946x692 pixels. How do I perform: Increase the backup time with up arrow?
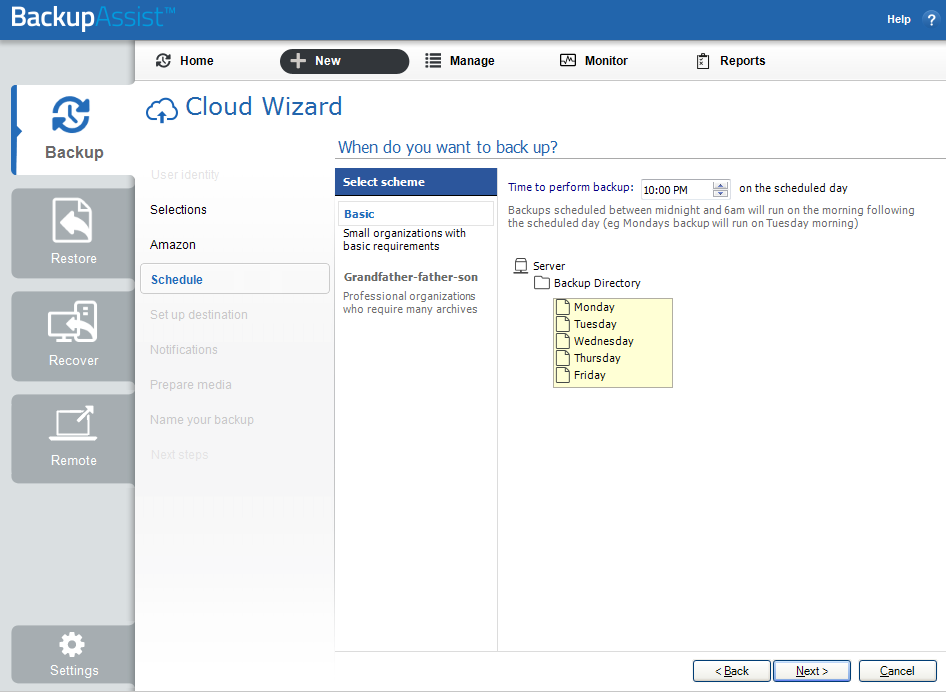click(x=720, y=185)
